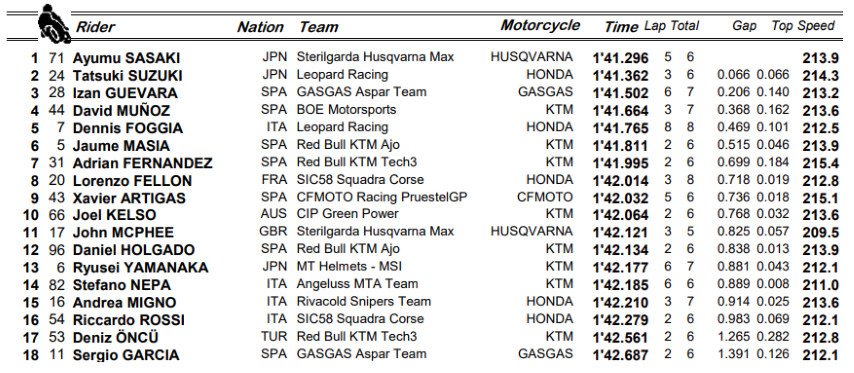This screenshot has width=854, height=373.
Task: Click the MT Helmets - MSI team cell
Action: 349,267
